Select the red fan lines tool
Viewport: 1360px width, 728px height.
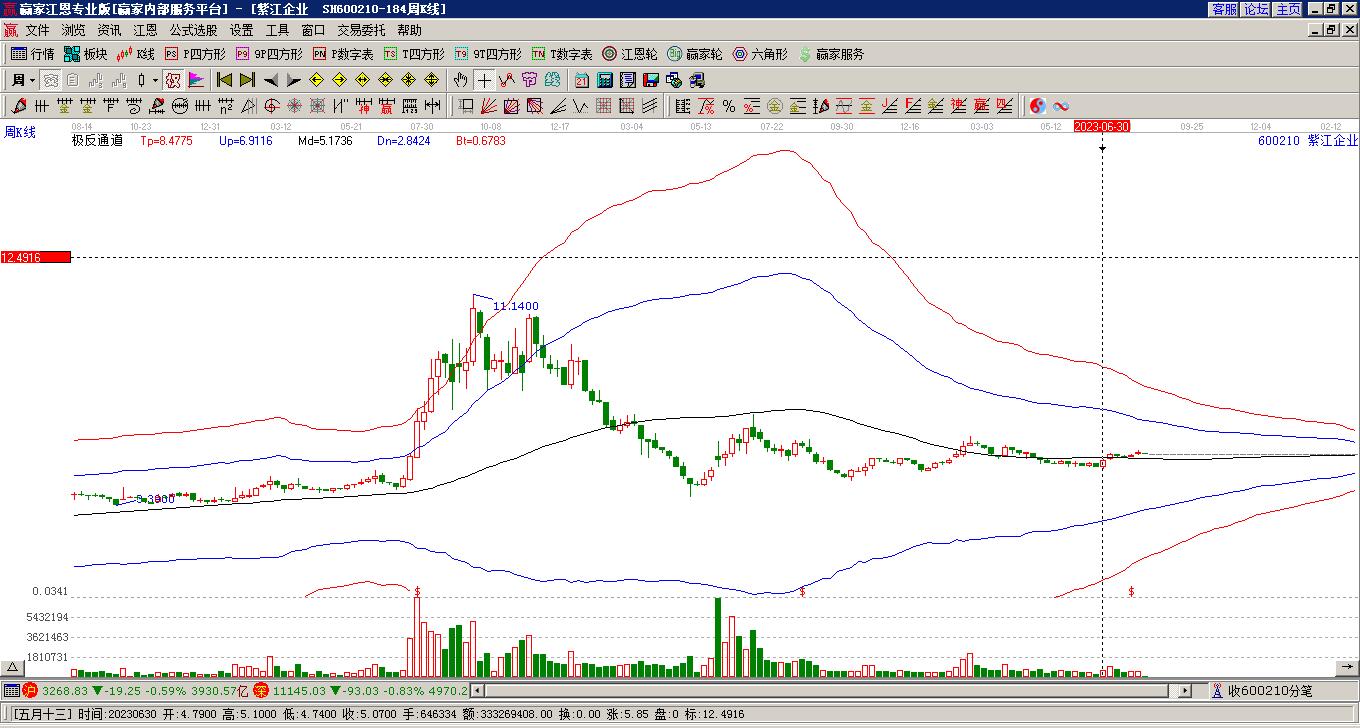coord(489,106)
